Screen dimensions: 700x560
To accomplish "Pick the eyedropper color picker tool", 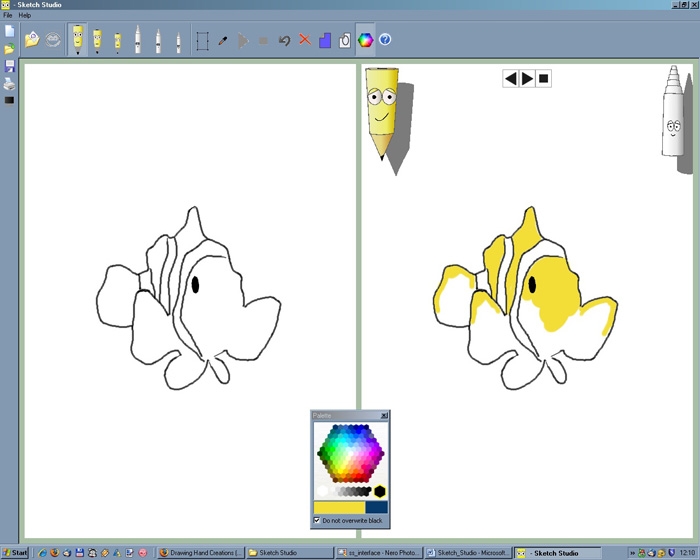I will tap(223, 40).
